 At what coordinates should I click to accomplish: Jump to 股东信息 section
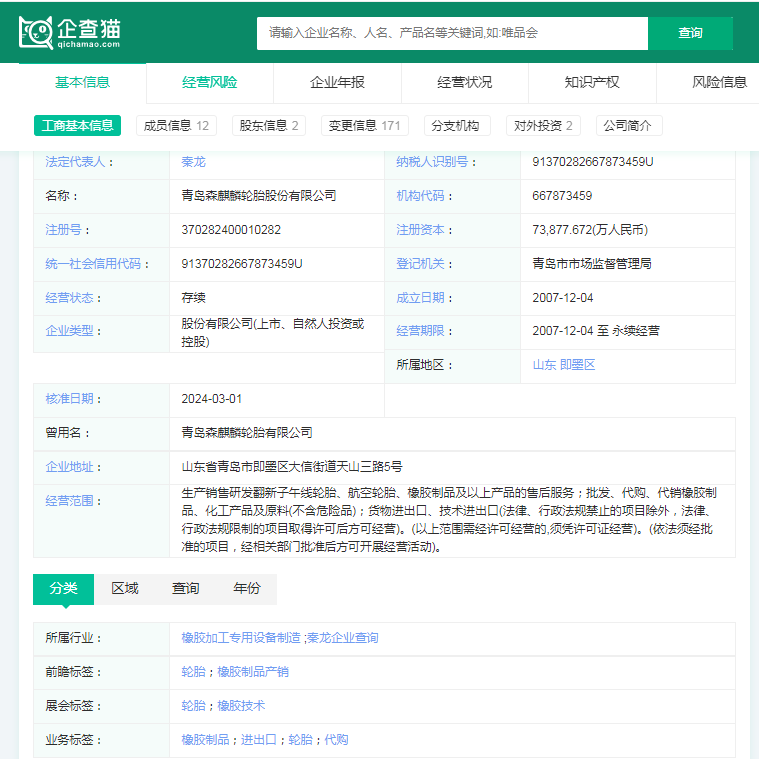[x=269, y=126]
